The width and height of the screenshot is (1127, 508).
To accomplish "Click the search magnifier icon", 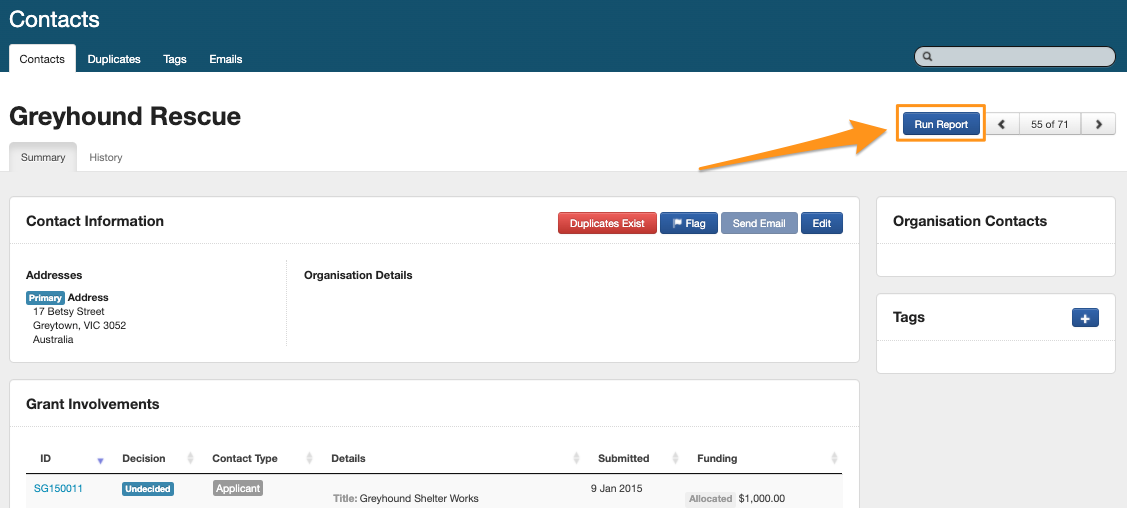I will (928, 57).
